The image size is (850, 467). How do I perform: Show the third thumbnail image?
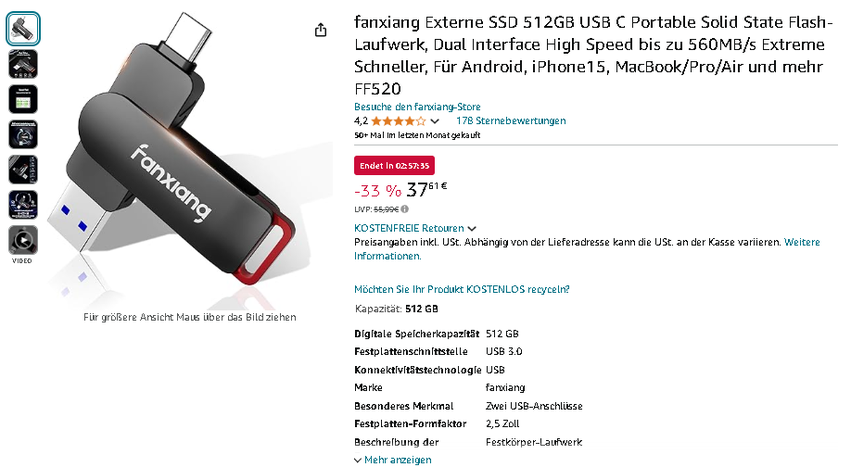coord(23,99)
